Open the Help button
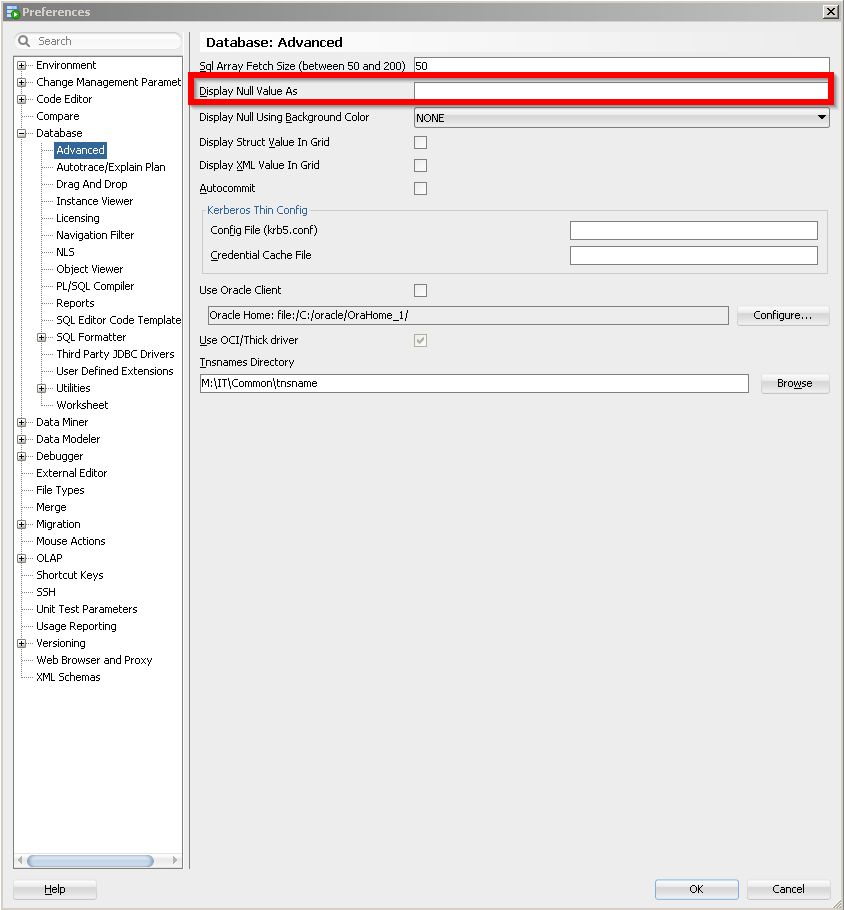 55,889
